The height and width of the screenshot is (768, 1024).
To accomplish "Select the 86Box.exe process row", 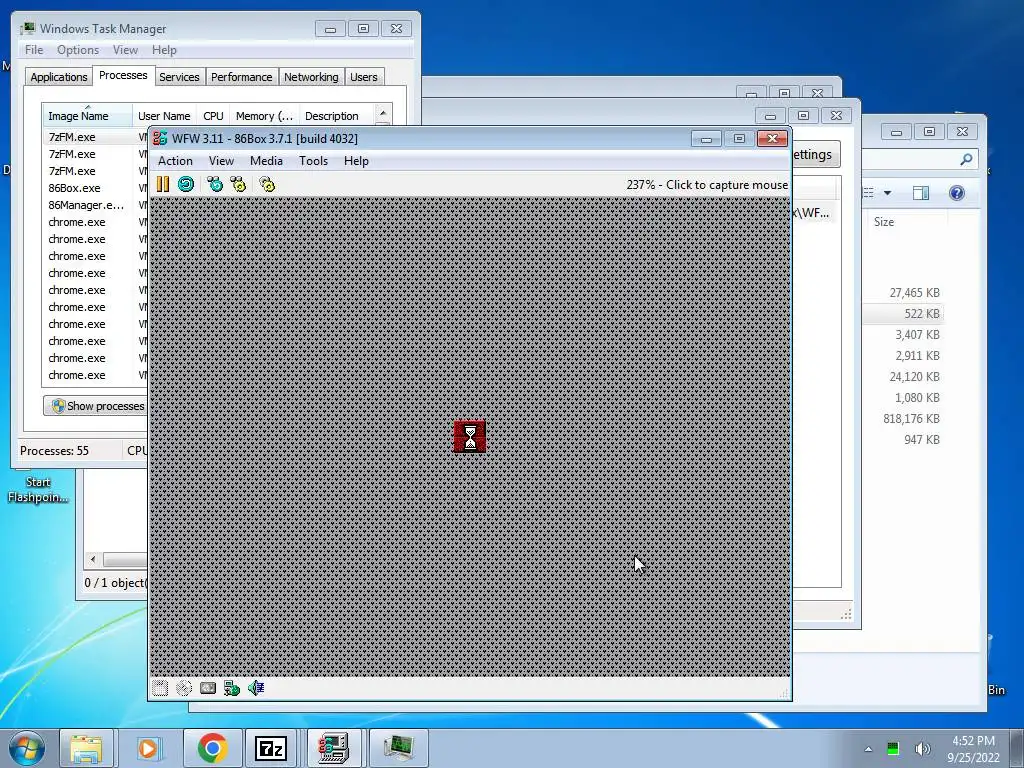I will pos(95,188).
